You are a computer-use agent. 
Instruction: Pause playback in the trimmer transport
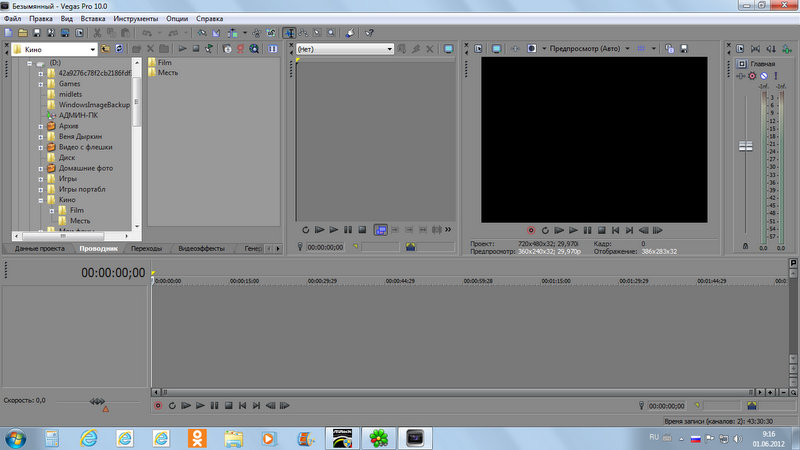(x=348, y=230)
